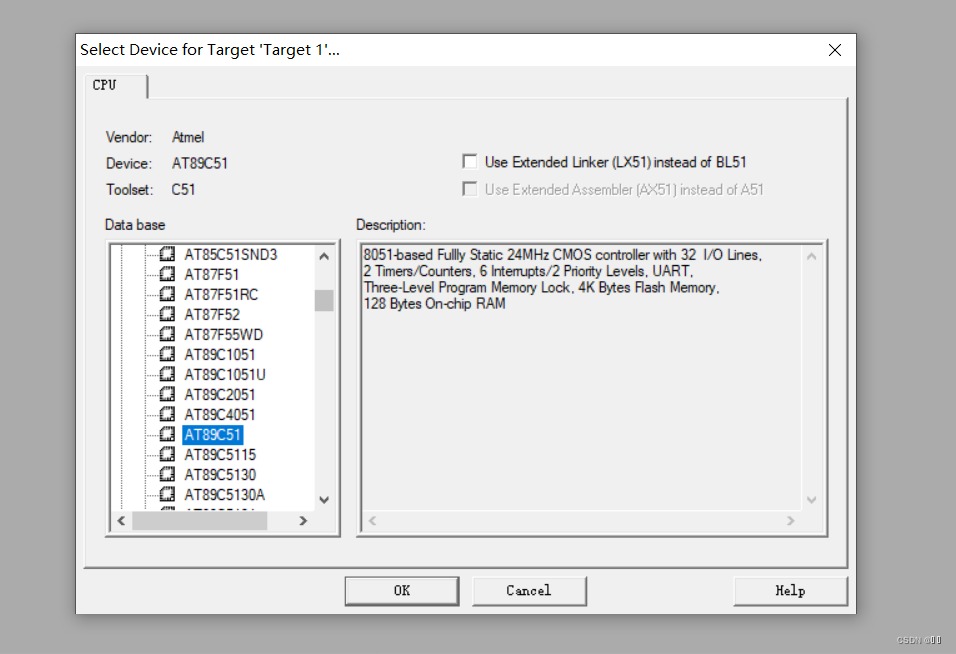The width and height of the screenshot is (956, 654).
Task: Click the chip icon beside AT87F52
Action: 167,315
